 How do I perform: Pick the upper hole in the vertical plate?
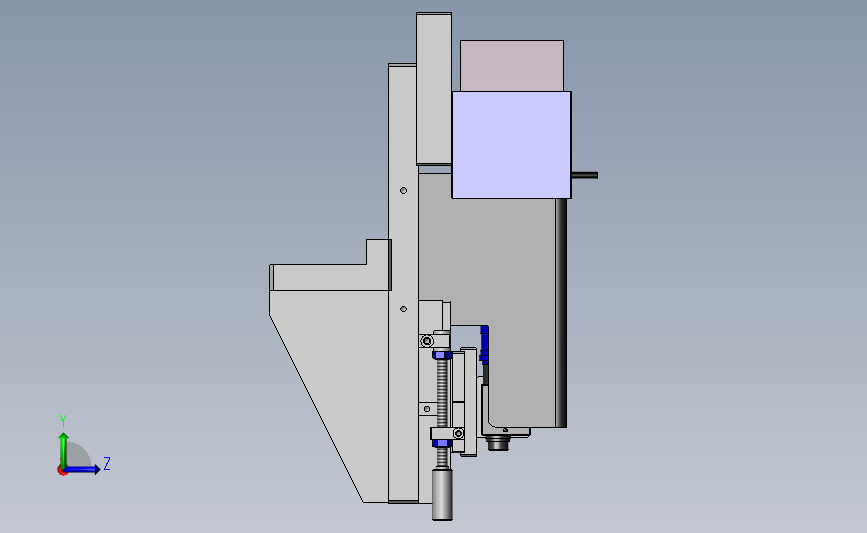404,190
